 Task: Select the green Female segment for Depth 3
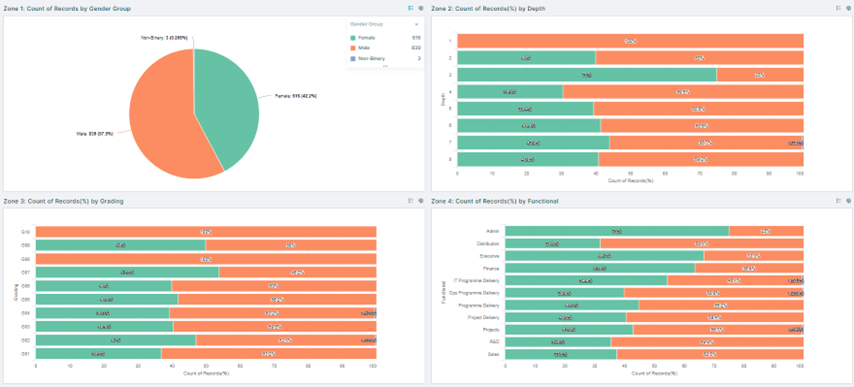587,75
